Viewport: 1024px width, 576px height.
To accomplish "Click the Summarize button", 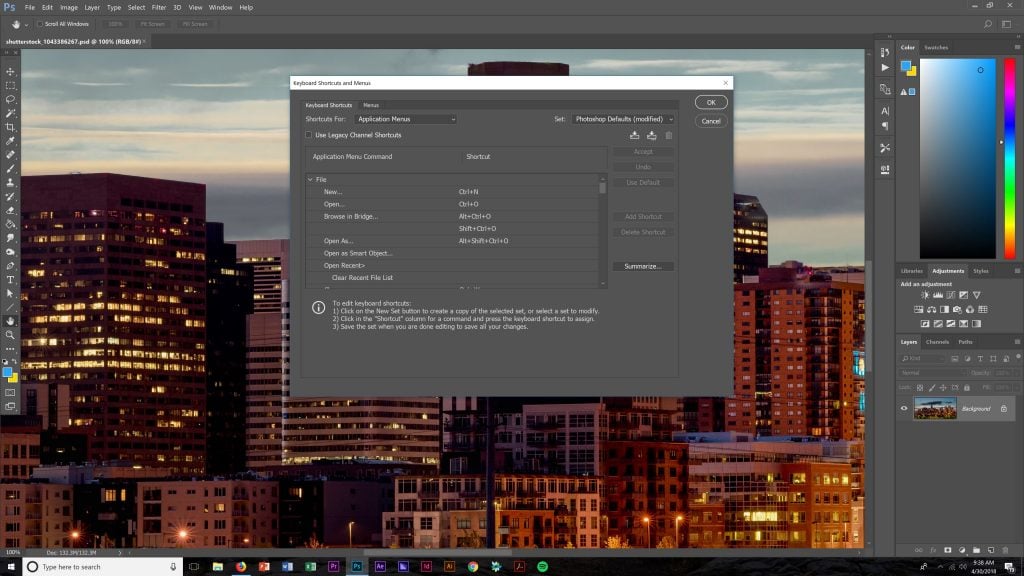I will (643, 266).
